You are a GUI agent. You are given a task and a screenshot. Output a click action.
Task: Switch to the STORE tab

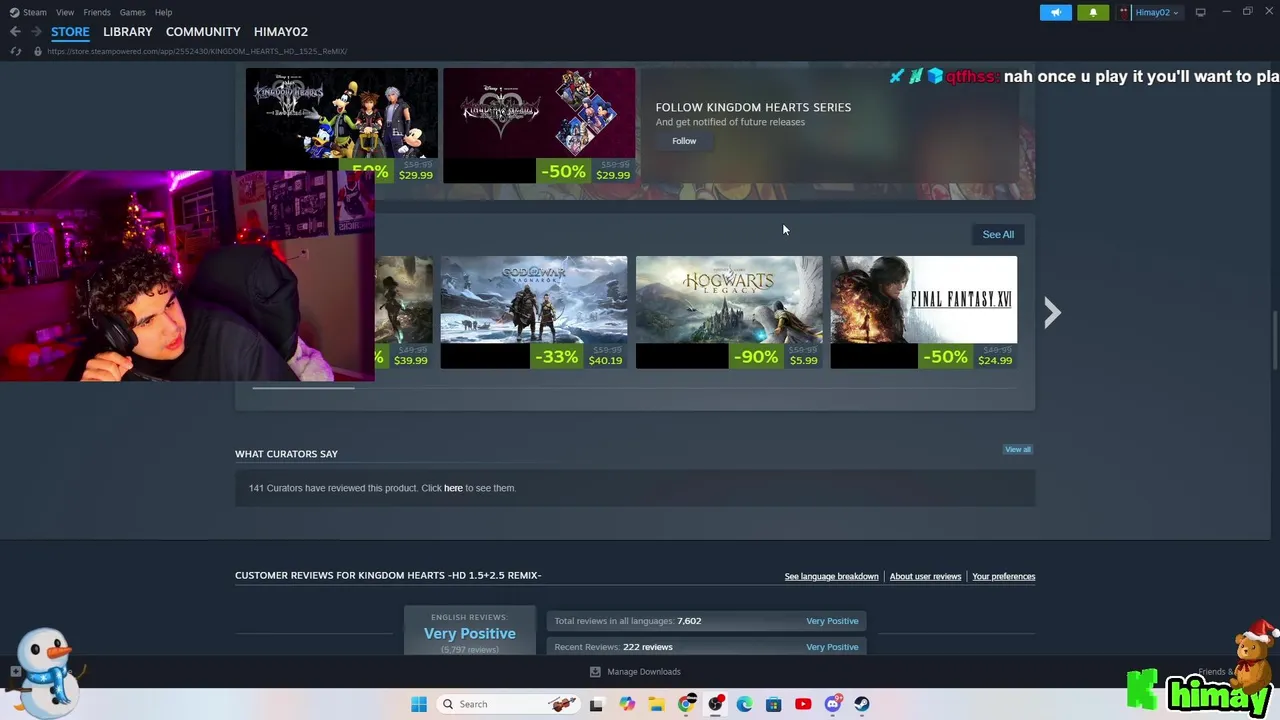pos(70,32)
